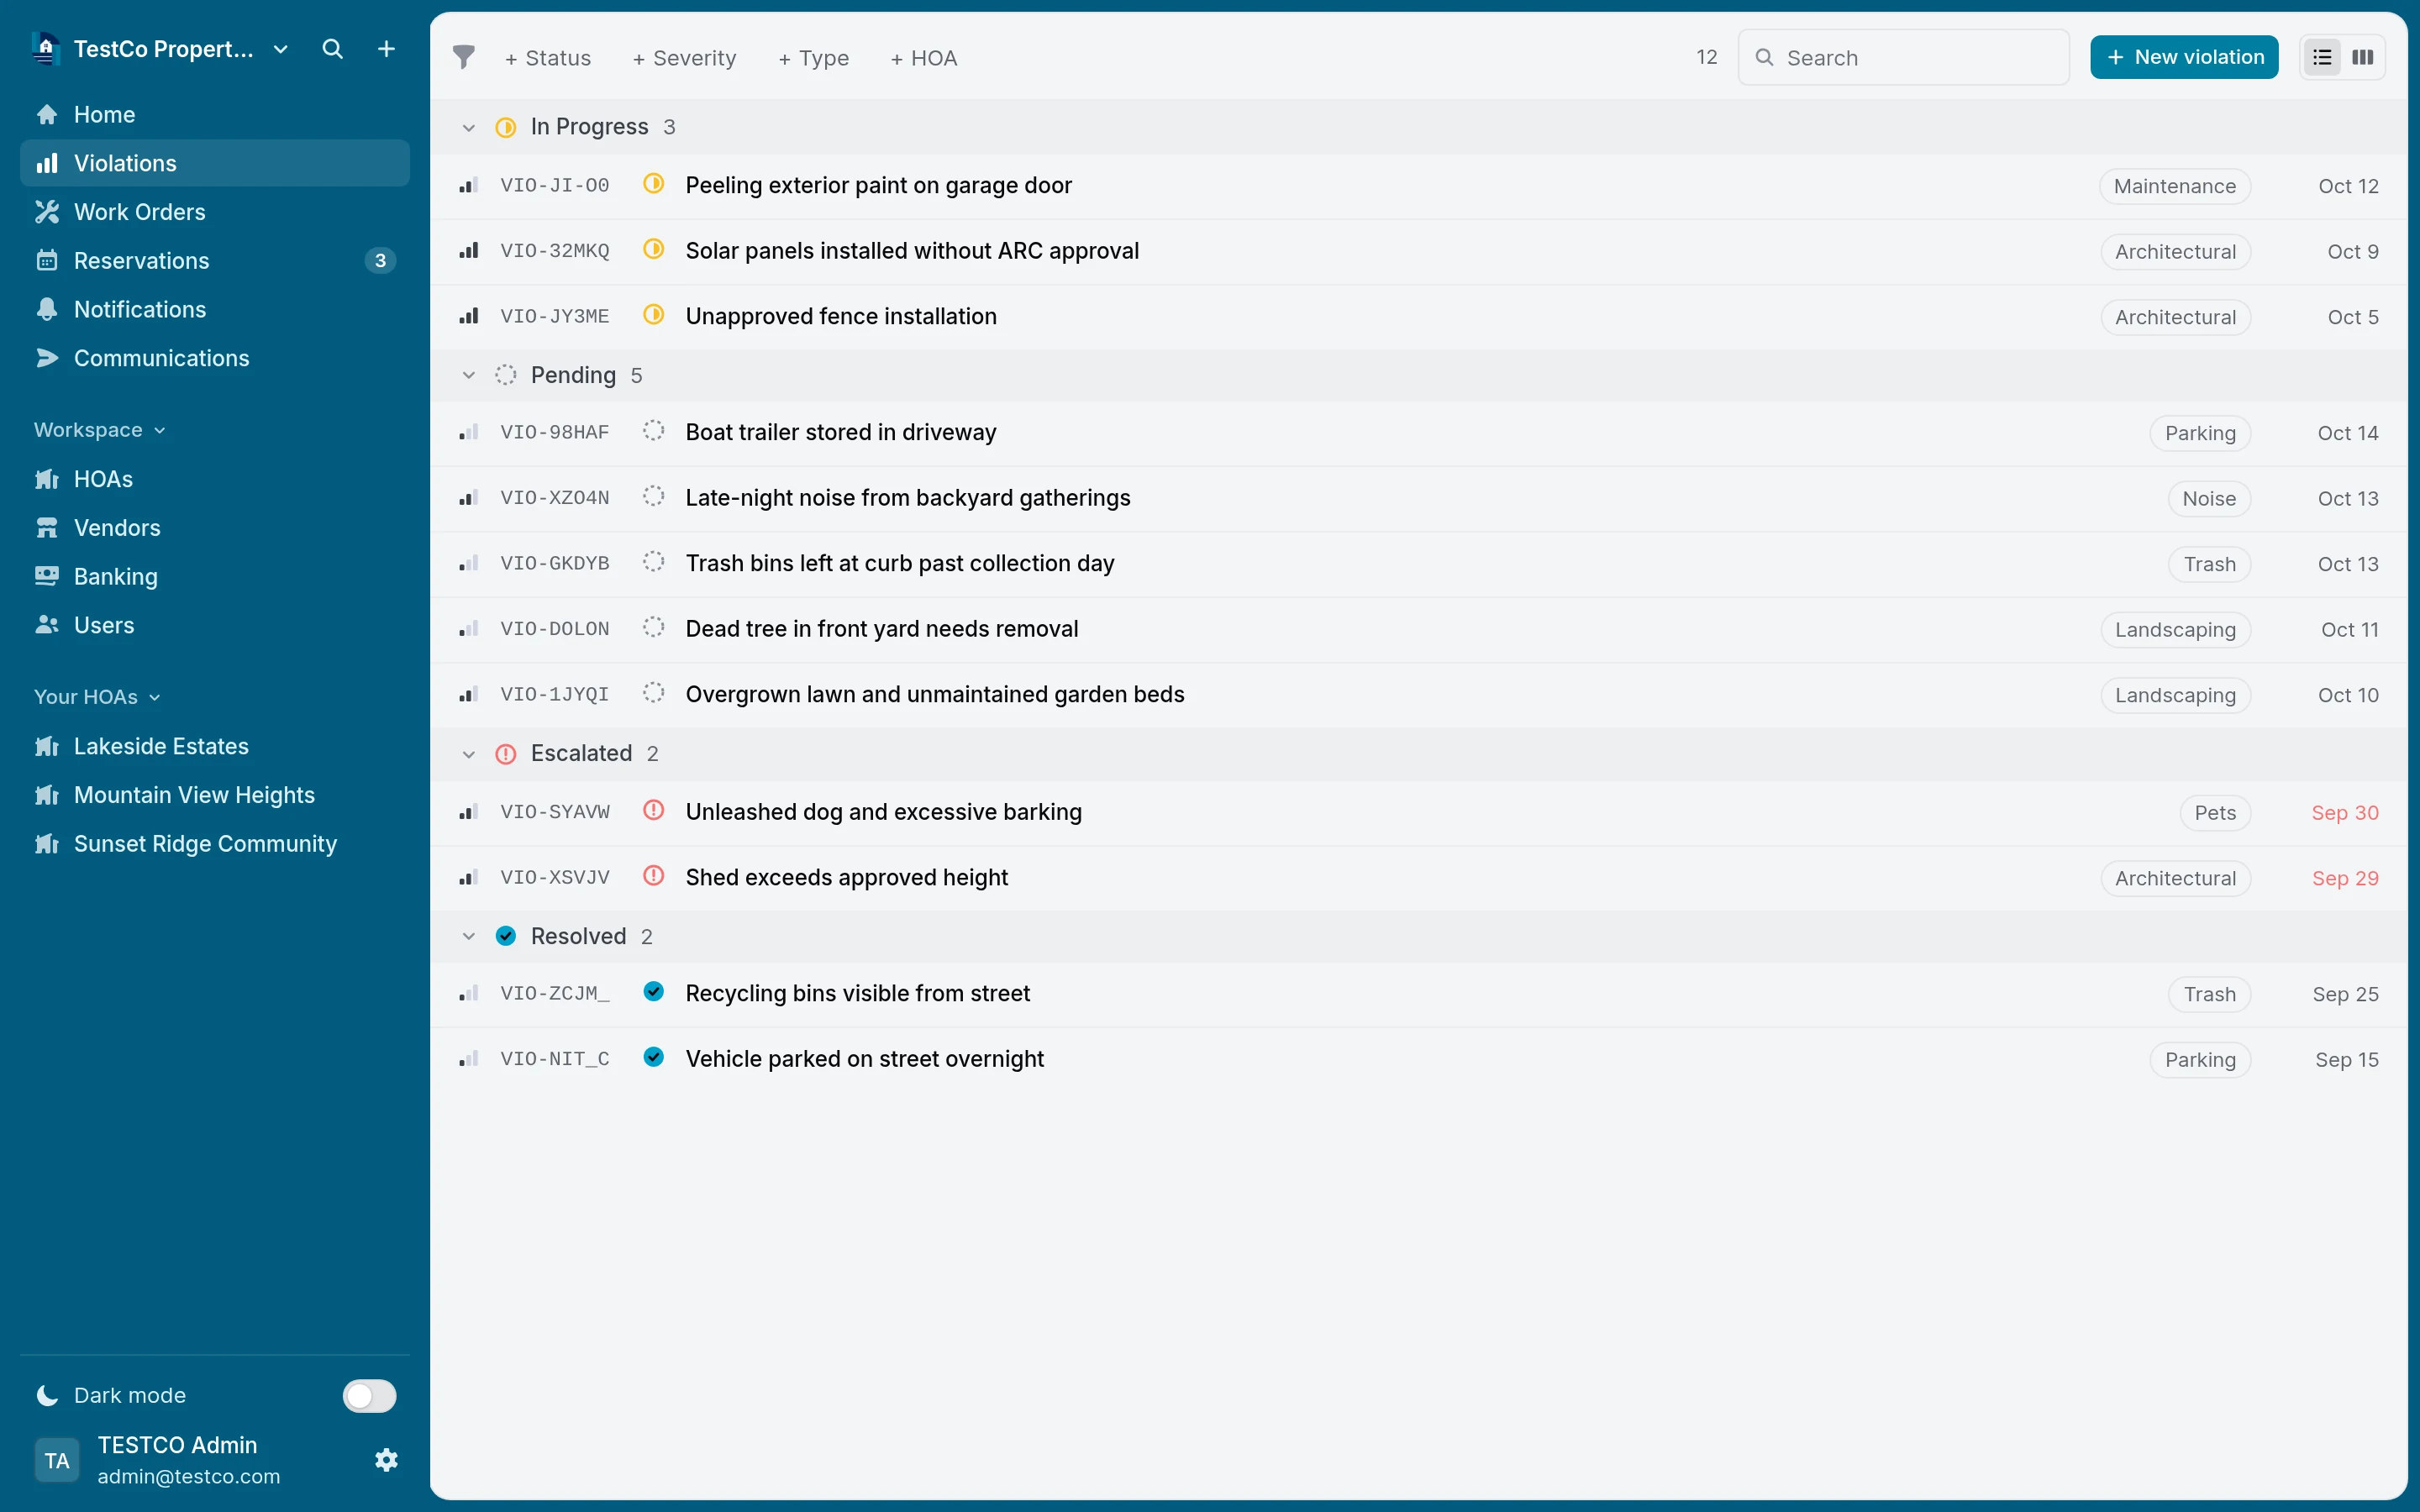The width and height of the screenshot is (2420, 1512).
Task: Click the Pets tag
Action: click(2214, 813)
